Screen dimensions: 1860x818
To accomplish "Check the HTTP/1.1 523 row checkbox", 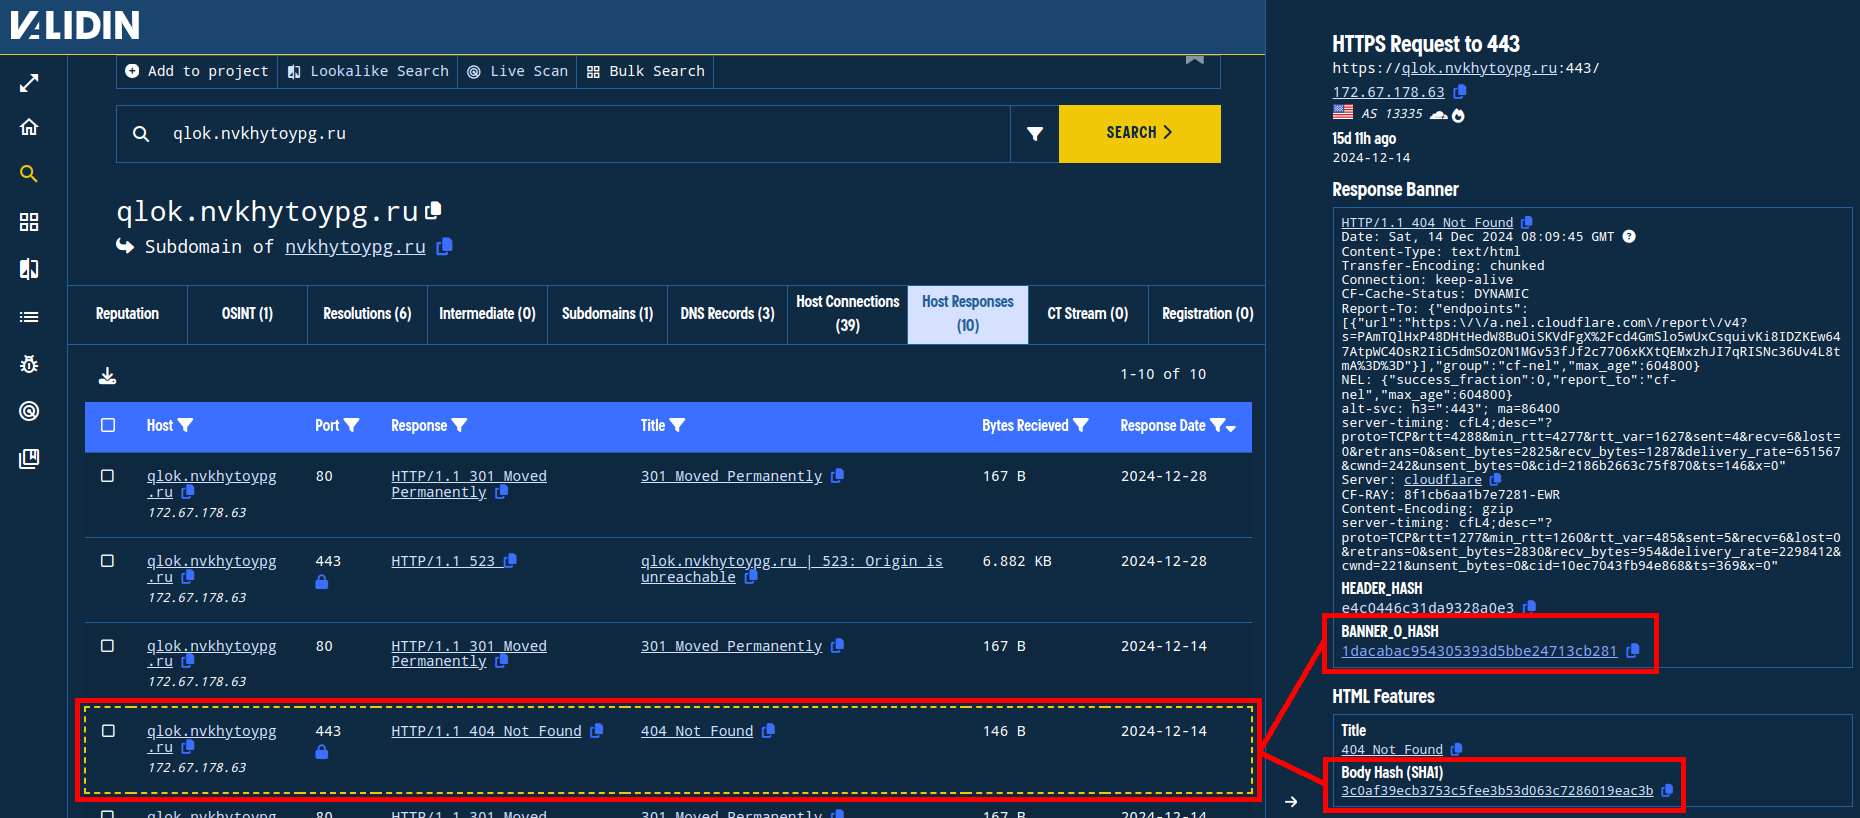I will click(x=108, y=561).
